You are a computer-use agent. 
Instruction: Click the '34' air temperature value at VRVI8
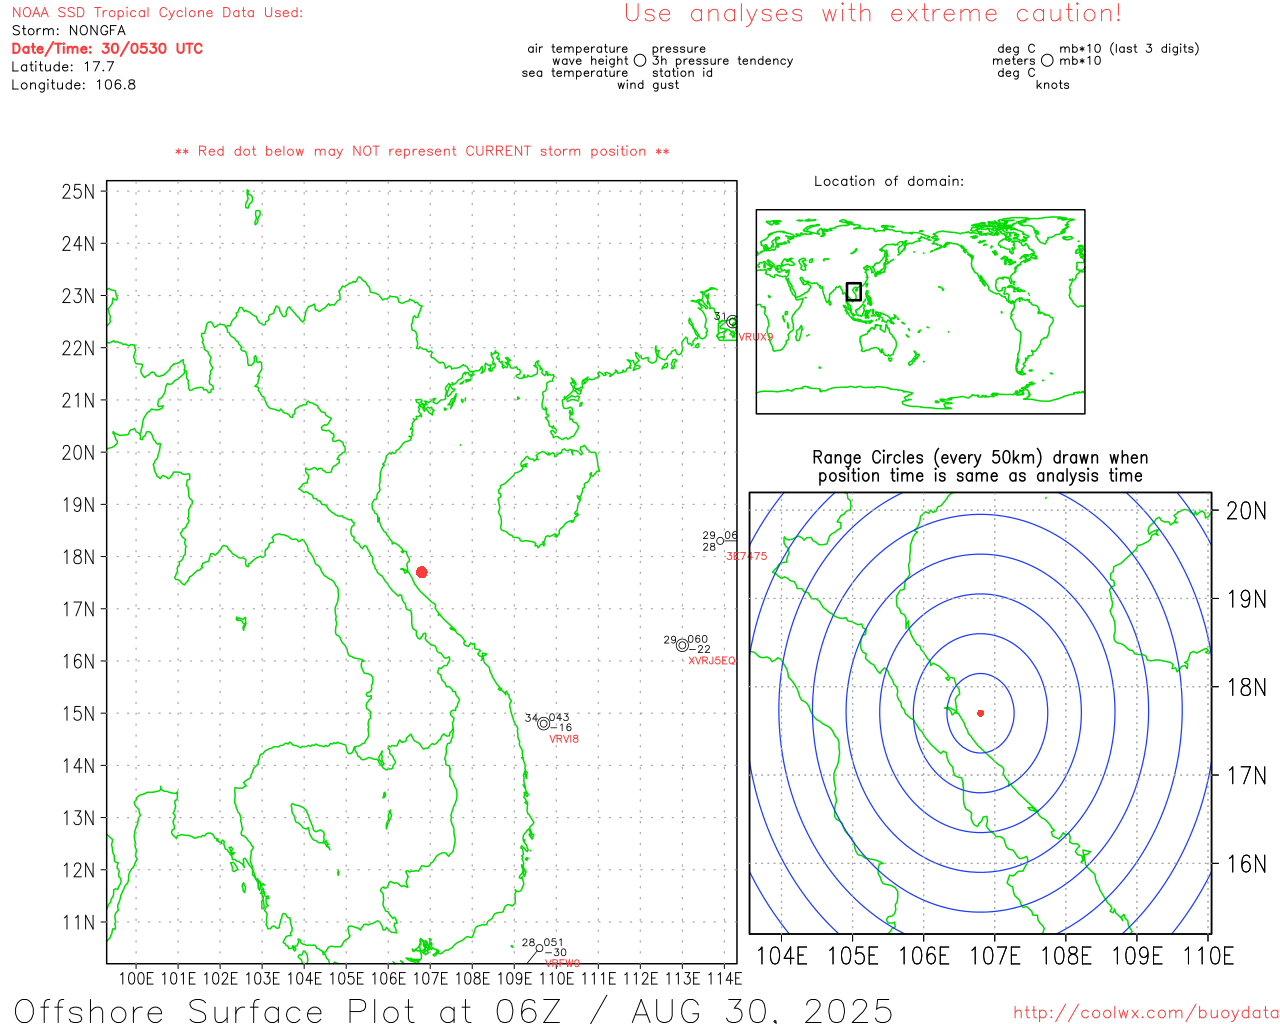(x=531, y=718)
